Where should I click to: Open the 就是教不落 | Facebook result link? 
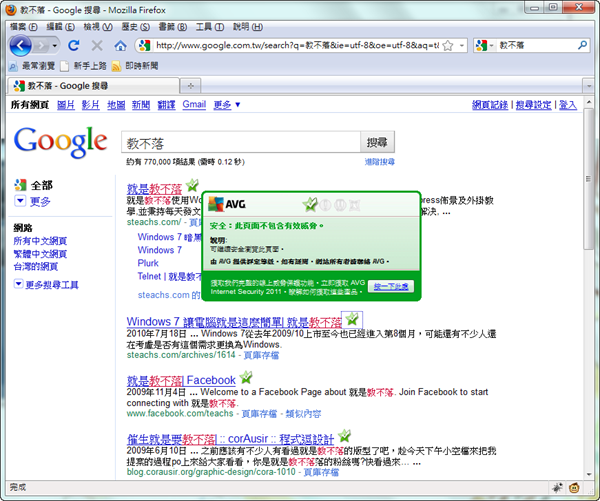[x=181, y=380]
